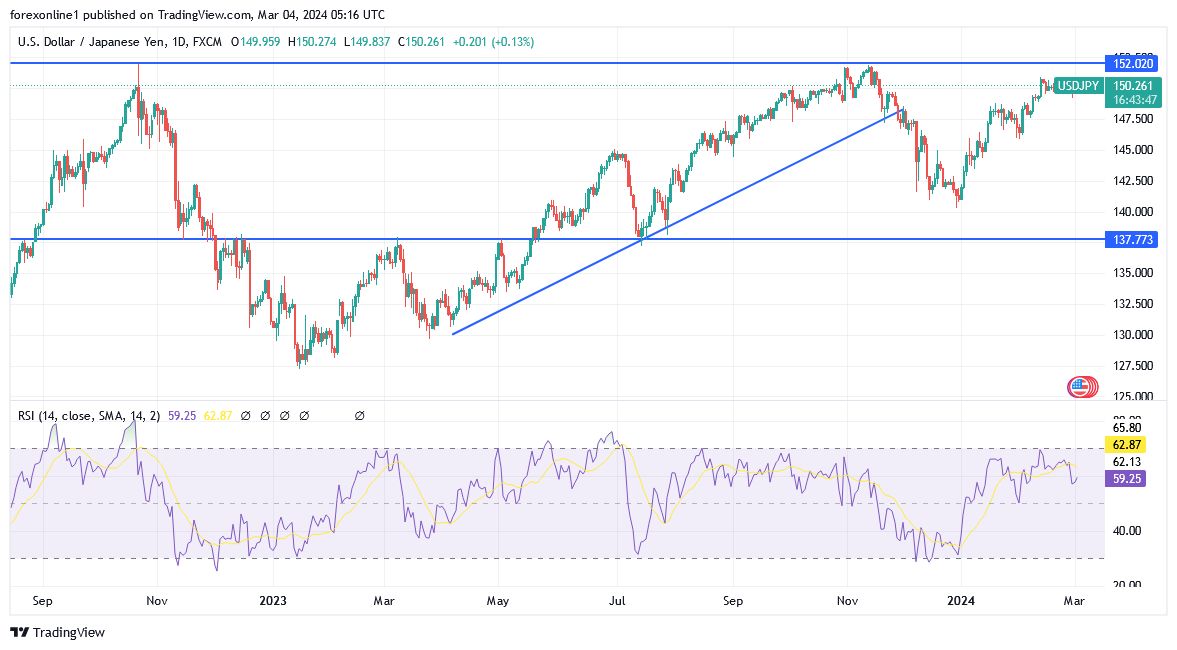Click the yellow 62.87 SMA value next to RSI
The width and height of the screenshot is (1177, 650).
[x=217, y=414]
